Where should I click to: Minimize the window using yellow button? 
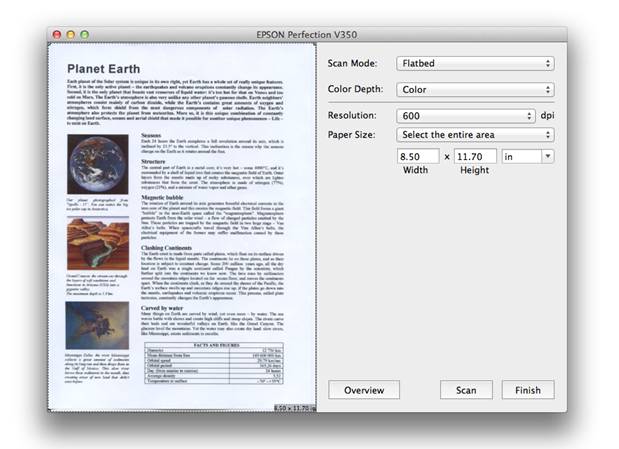point(71,34)
